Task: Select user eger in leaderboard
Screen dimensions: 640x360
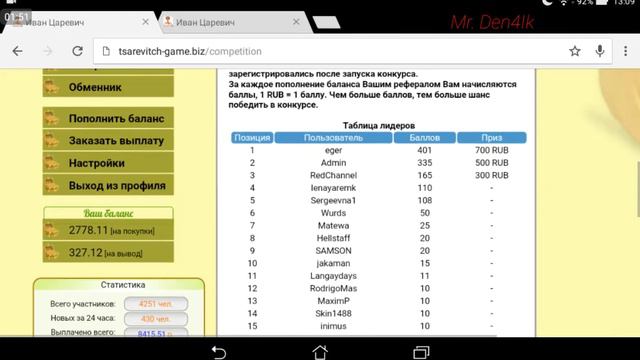Action: (x=333, y=150)
